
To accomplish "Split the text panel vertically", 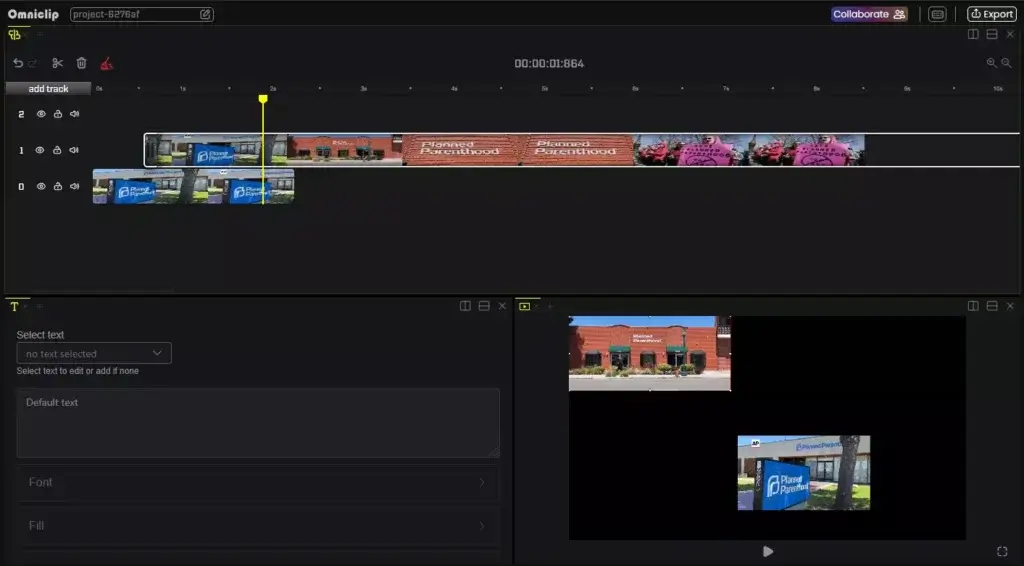I will [465, 306].
